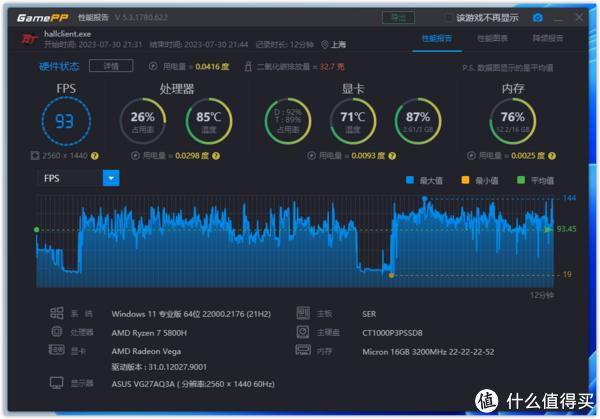600x419 pixels.
Task: Click the 硬件状态 heading
Action: [59, 67]
